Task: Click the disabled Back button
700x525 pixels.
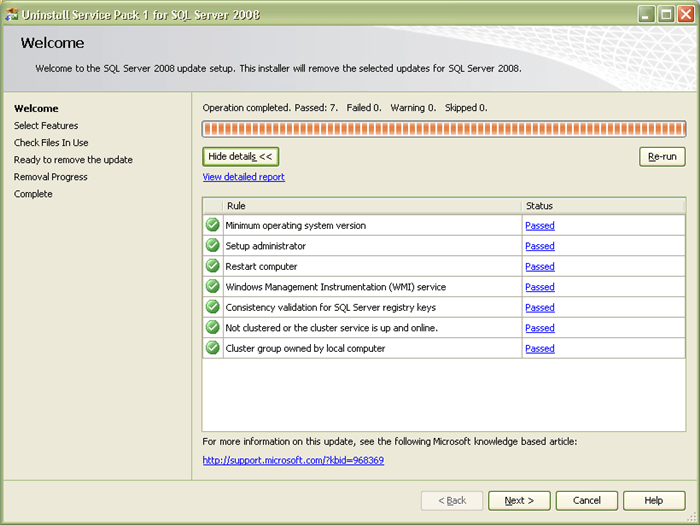Action: [452, 500]
